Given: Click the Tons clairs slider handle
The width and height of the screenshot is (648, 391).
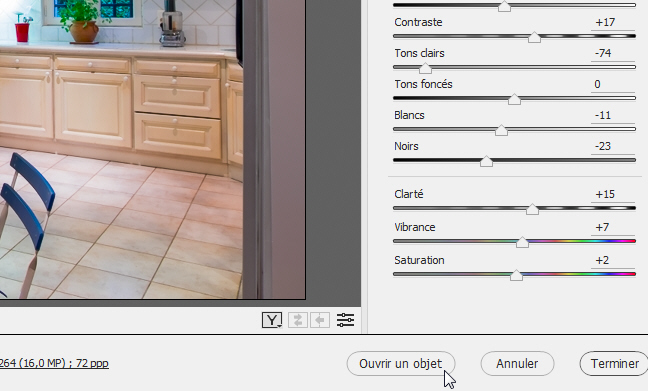Looking at the screenshot, I should (425, 68).
